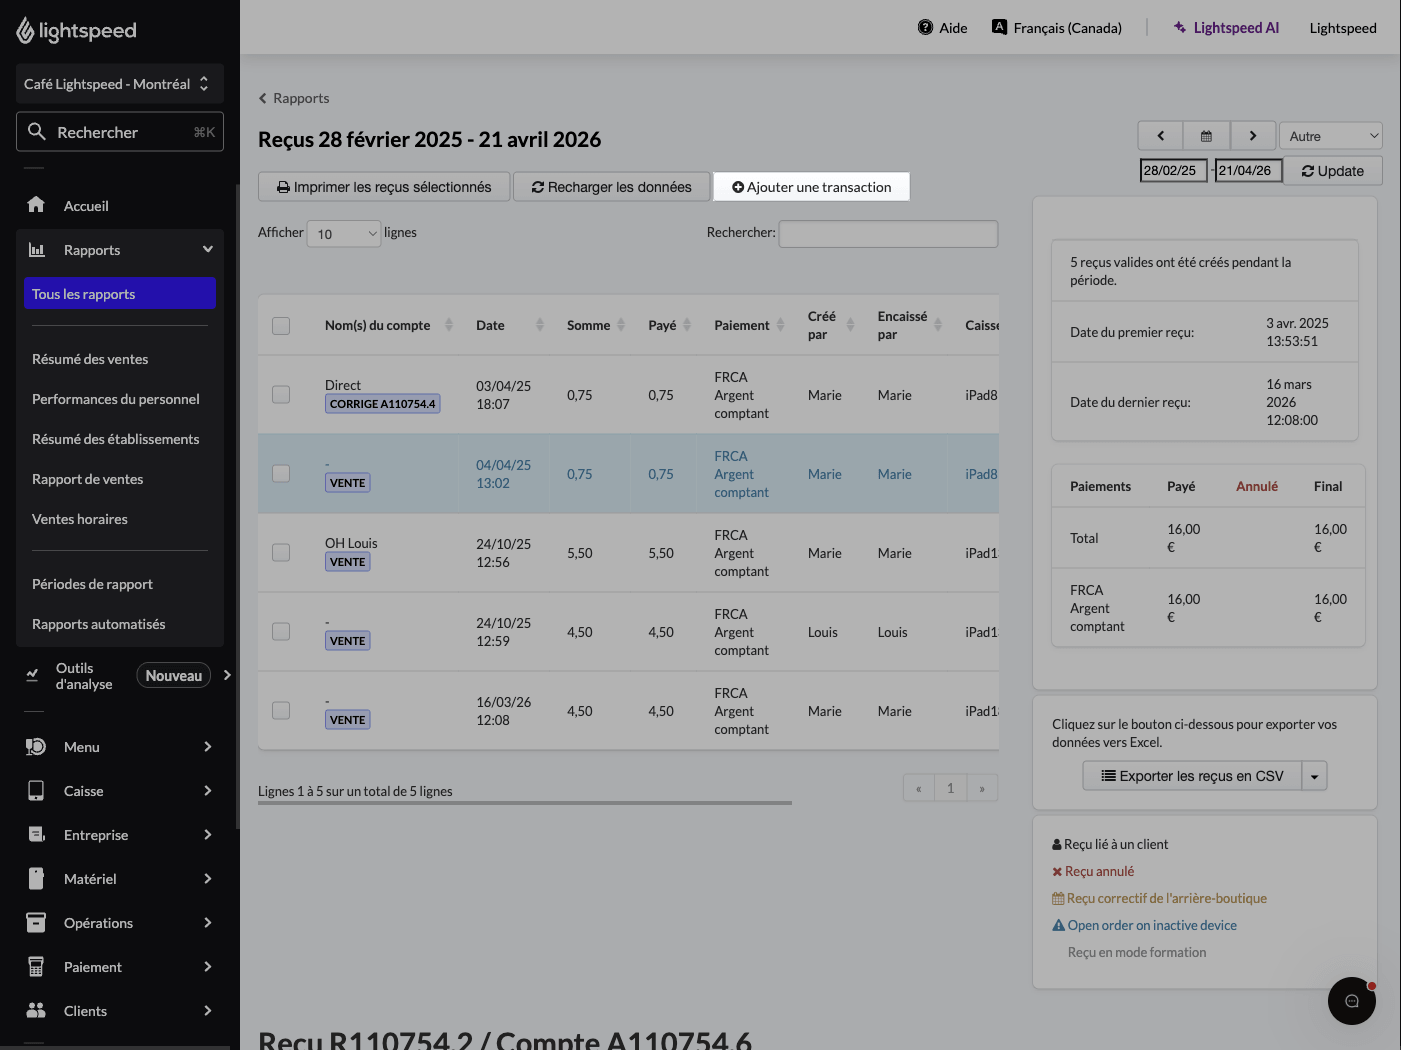Viewport: 1401px width, 1050px height.
Task: Sort by Nom(s) du compte column arrows
Action: [449, 325]
